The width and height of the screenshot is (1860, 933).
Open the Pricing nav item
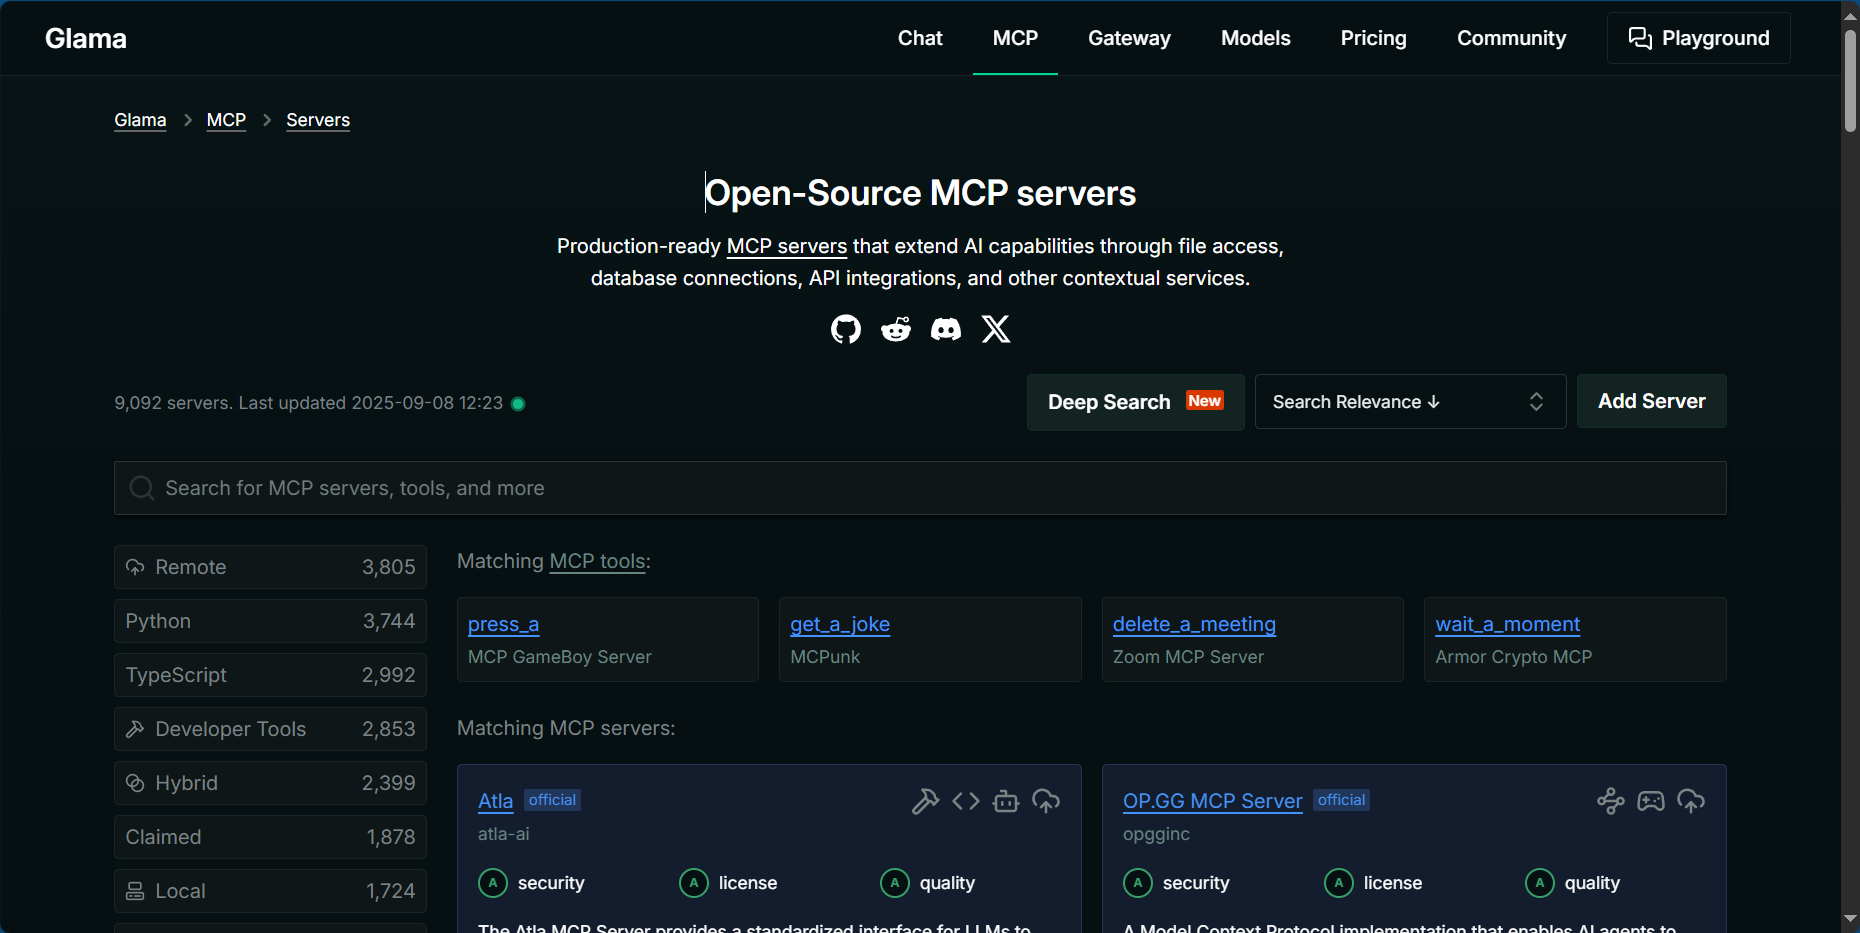click(x=1374, y=38)
